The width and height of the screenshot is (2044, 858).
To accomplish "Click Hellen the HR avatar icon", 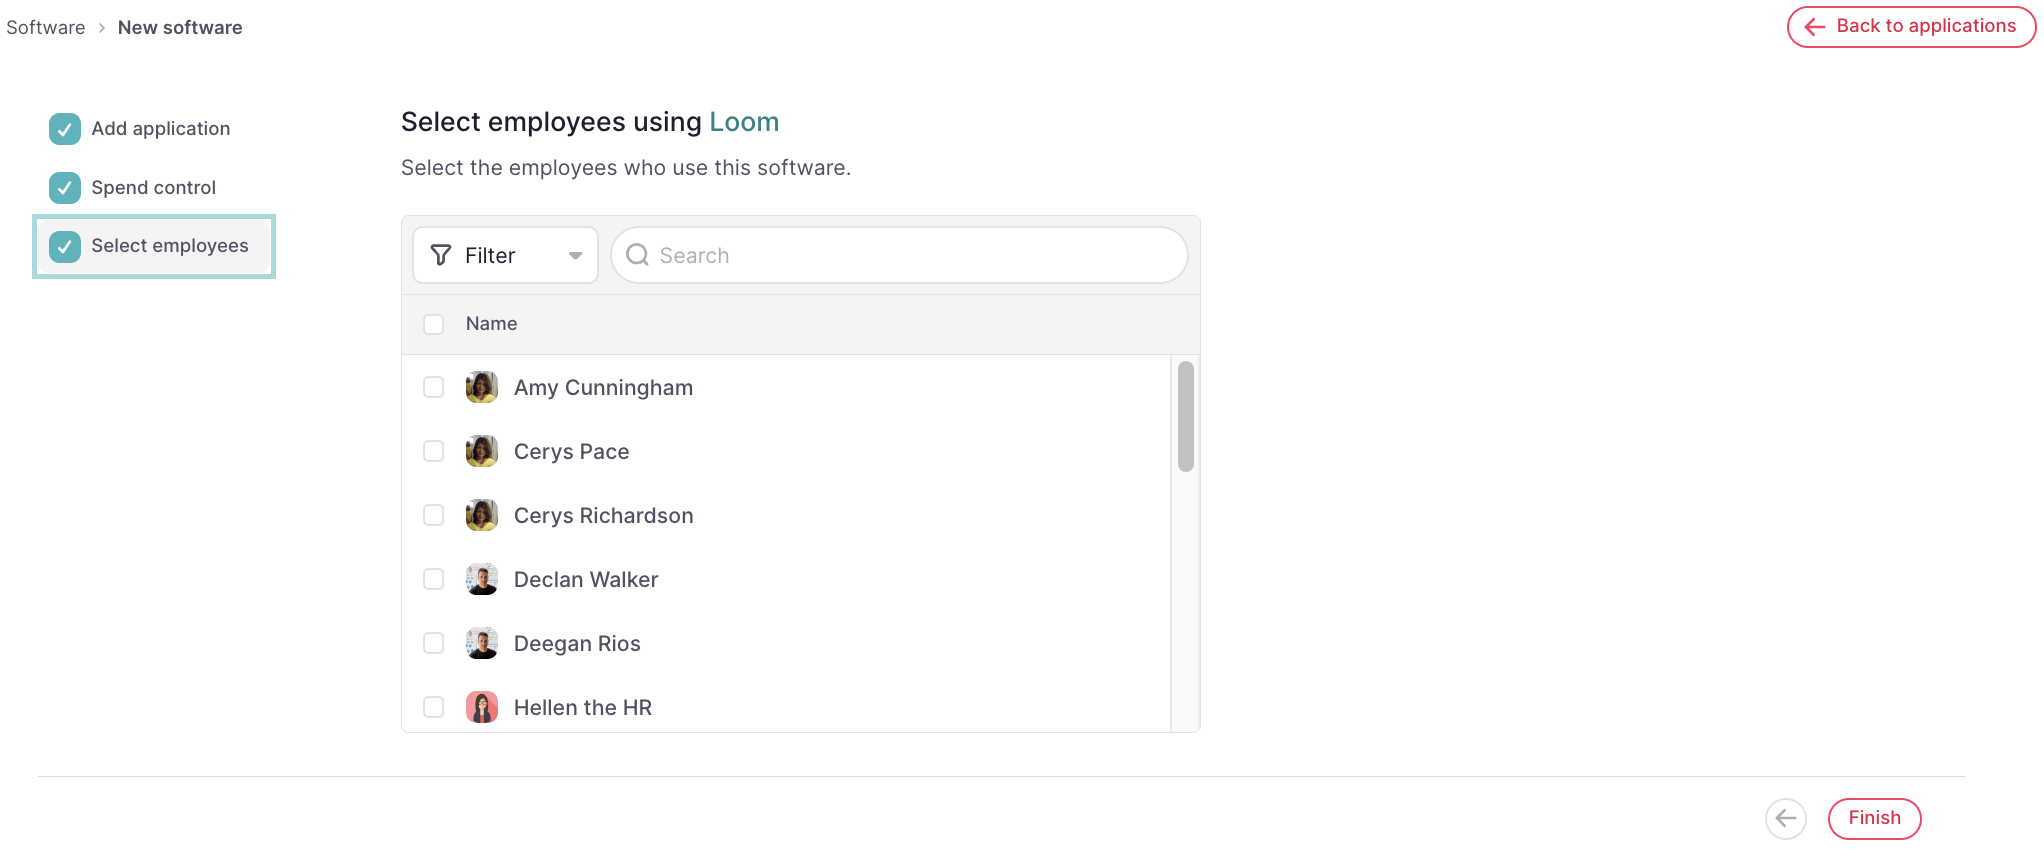I will (x=482, y=707).
